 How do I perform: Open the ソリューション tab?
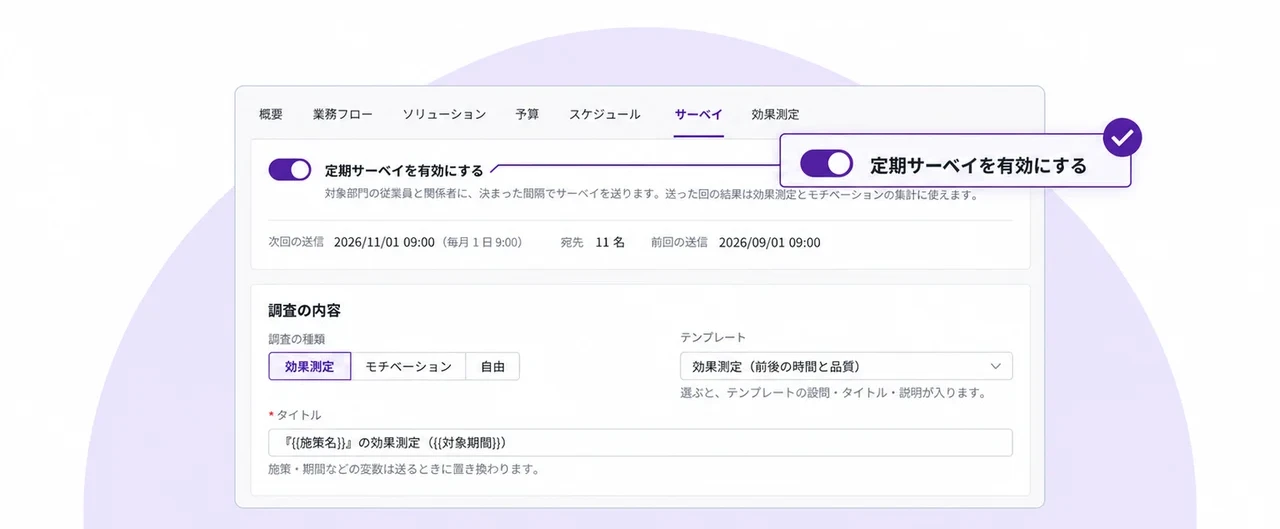coord(444,114)
